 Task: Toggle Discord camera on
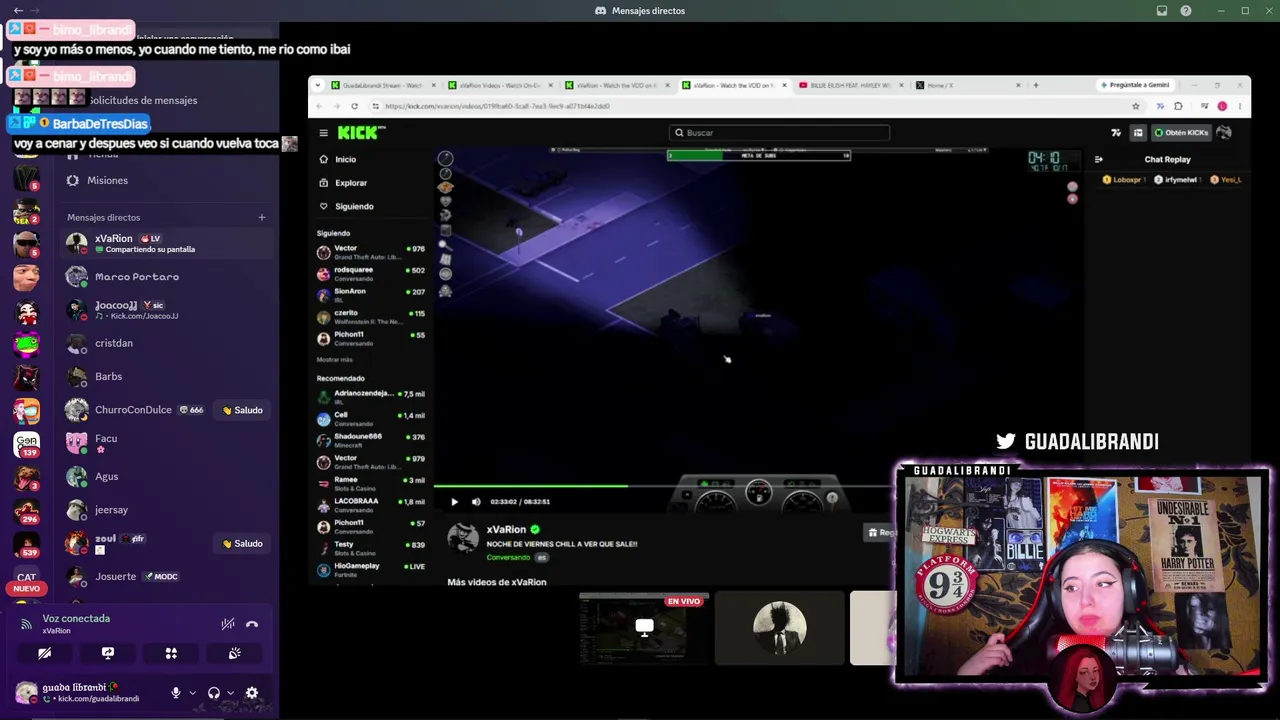pos(44,653)
